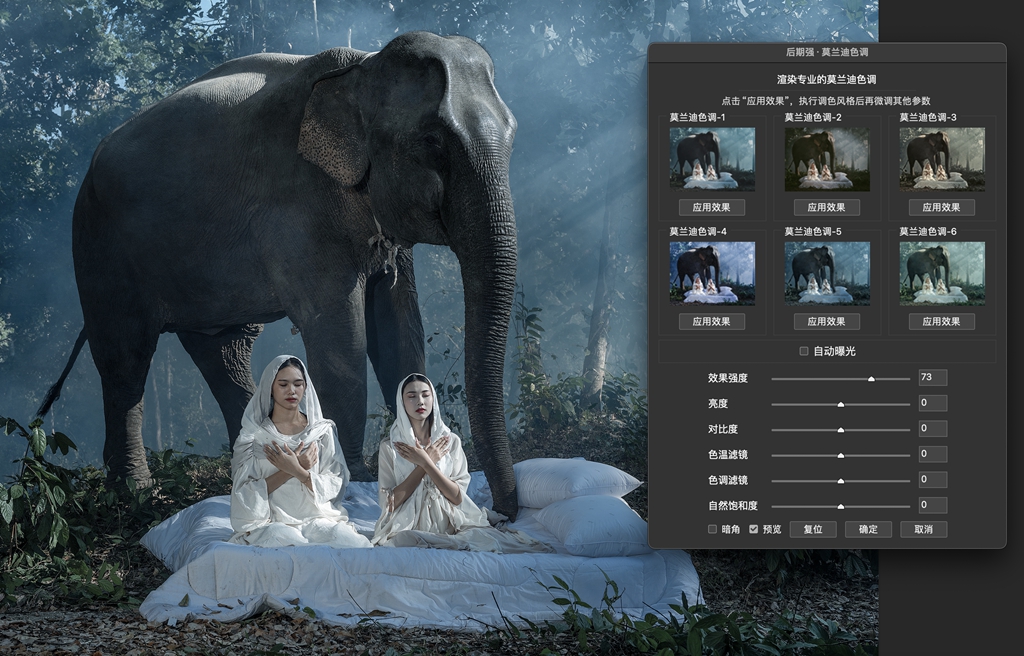Apply effect for 莫兰迪色调-3 preset
Viewport: 1024px width, 656px height.
(941, 207)
